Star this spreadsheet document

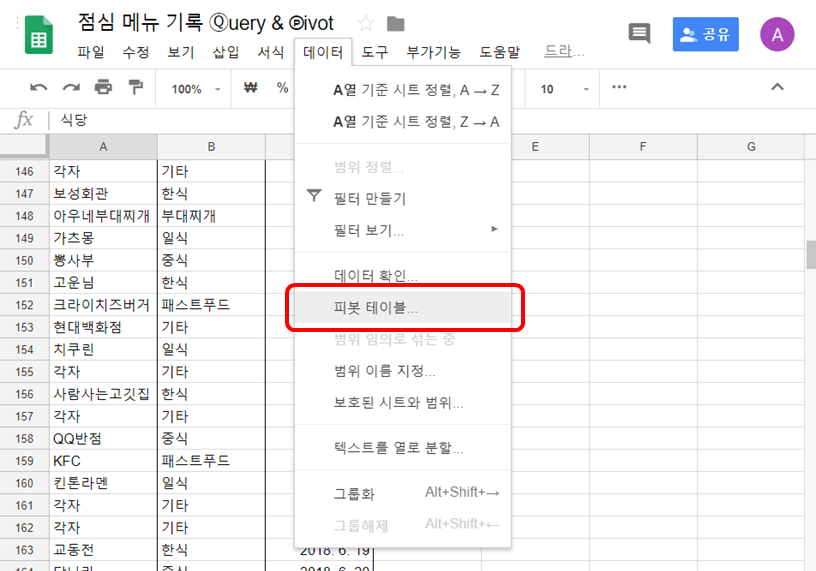[366, 23]
